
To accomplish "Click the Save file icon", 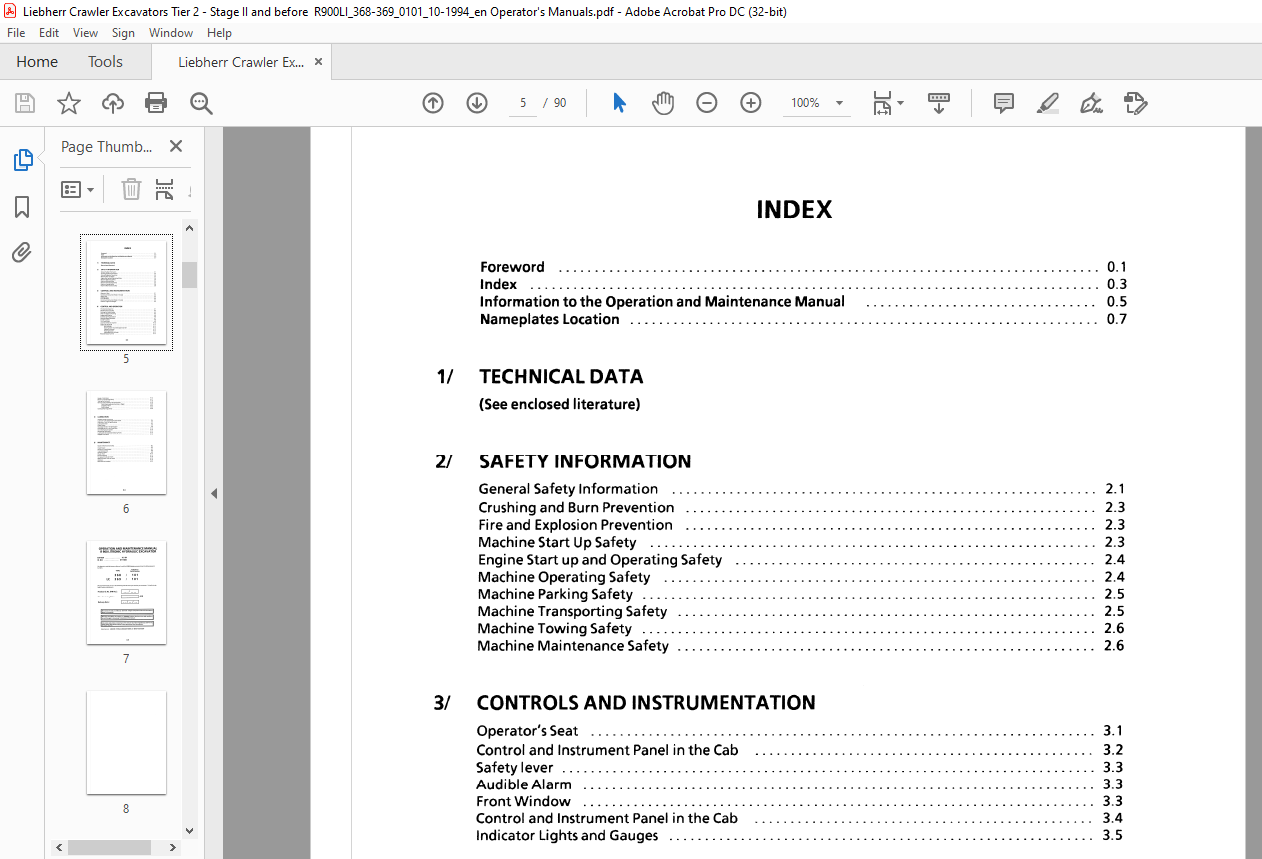I will 25,103.
